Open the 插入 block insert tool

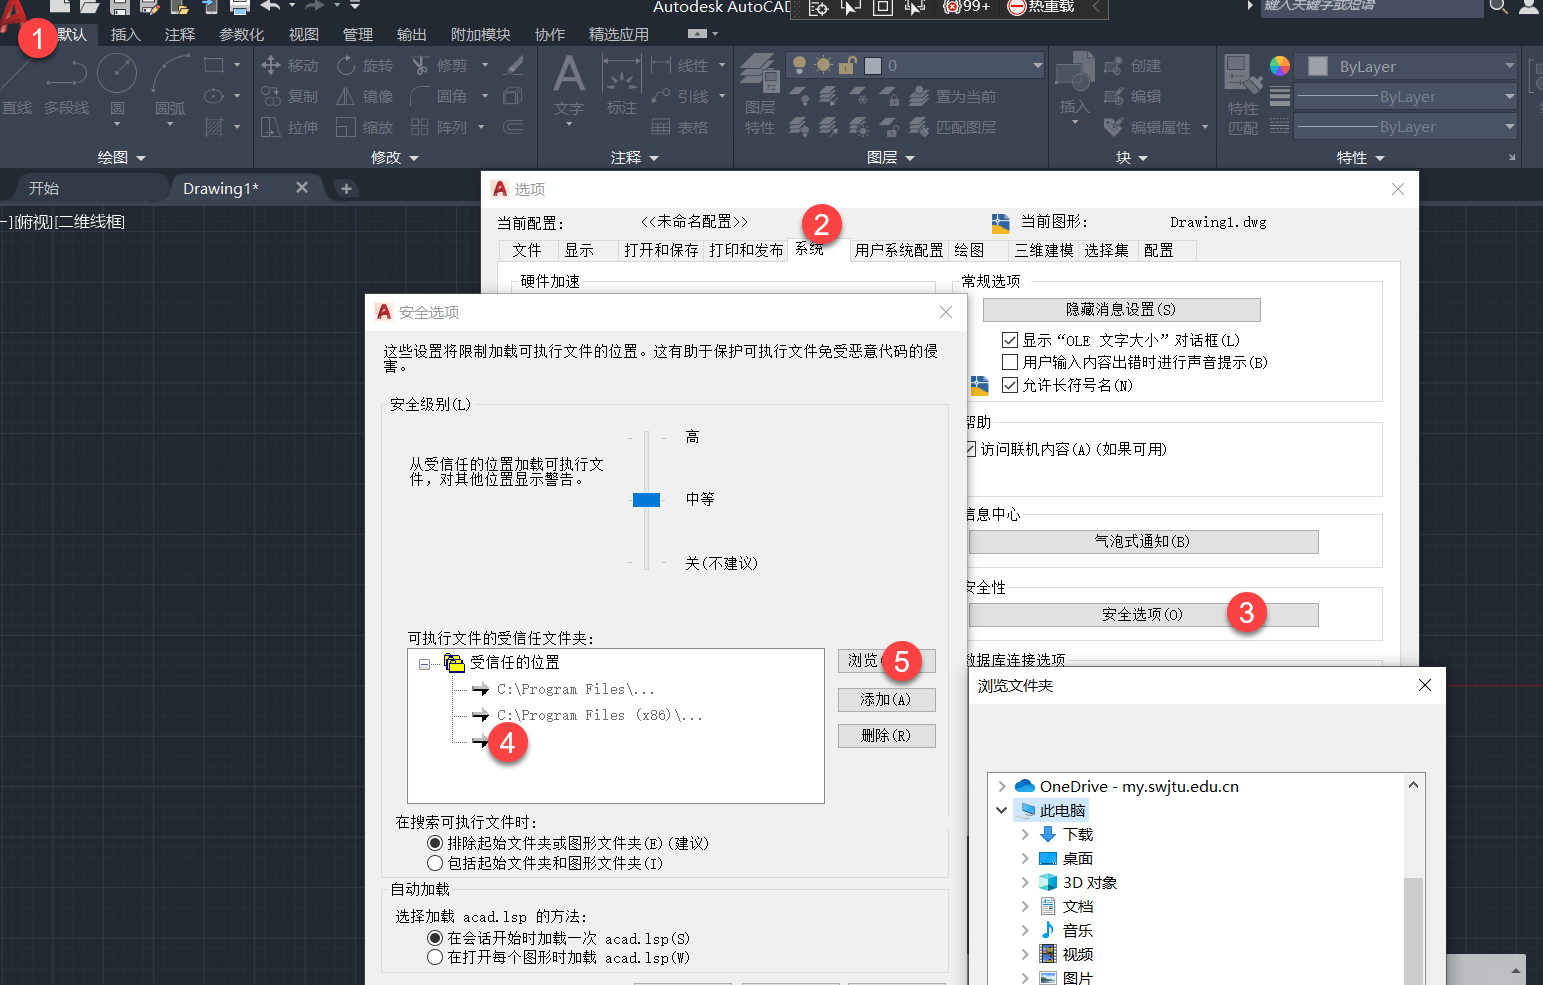[x=1074, y=85]
